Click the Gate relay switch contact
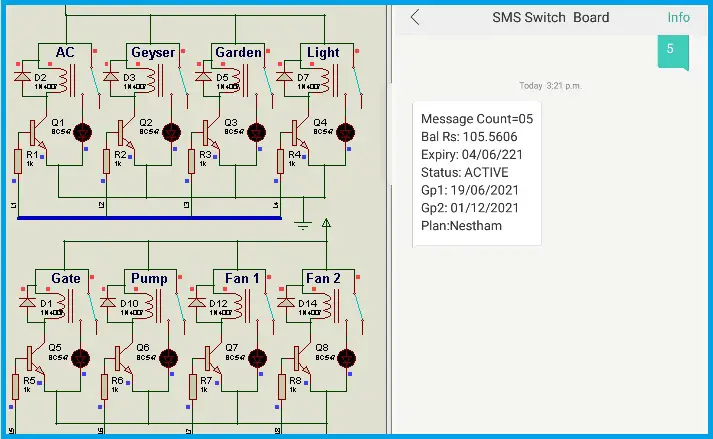Screen dimensions: 713x439 93,307
